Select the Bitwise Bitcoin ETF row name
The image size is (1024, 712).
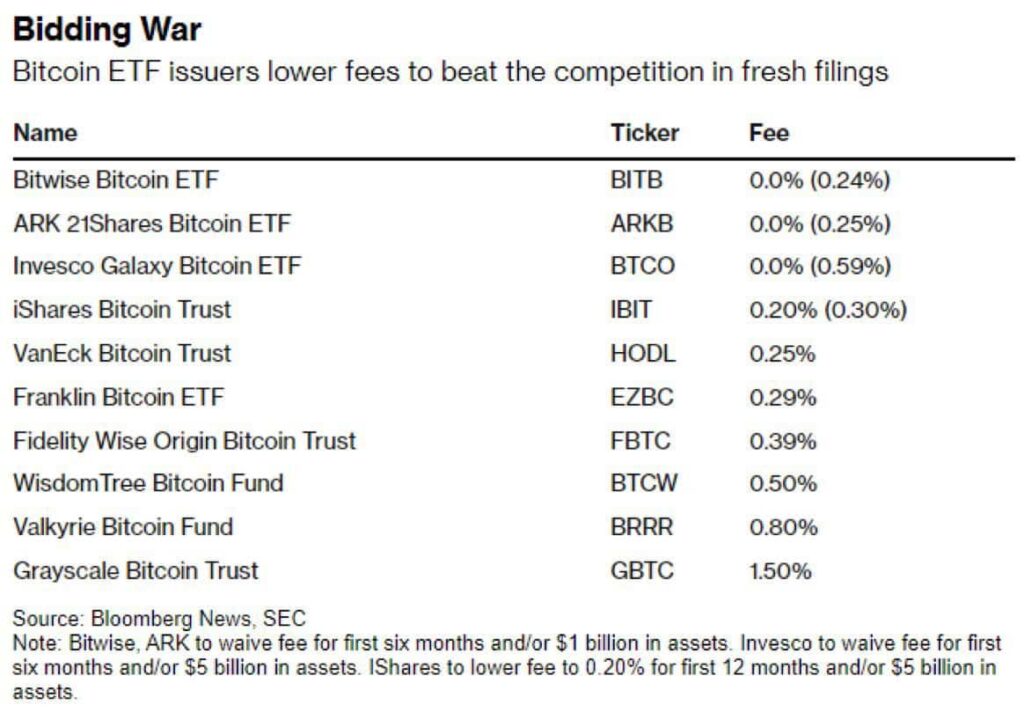115,180
